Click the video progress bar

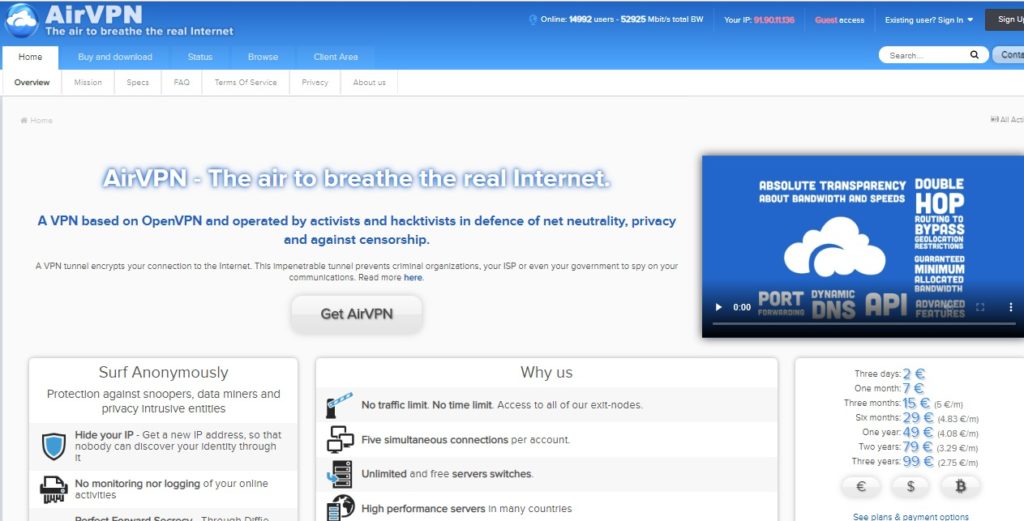point(863,323)
